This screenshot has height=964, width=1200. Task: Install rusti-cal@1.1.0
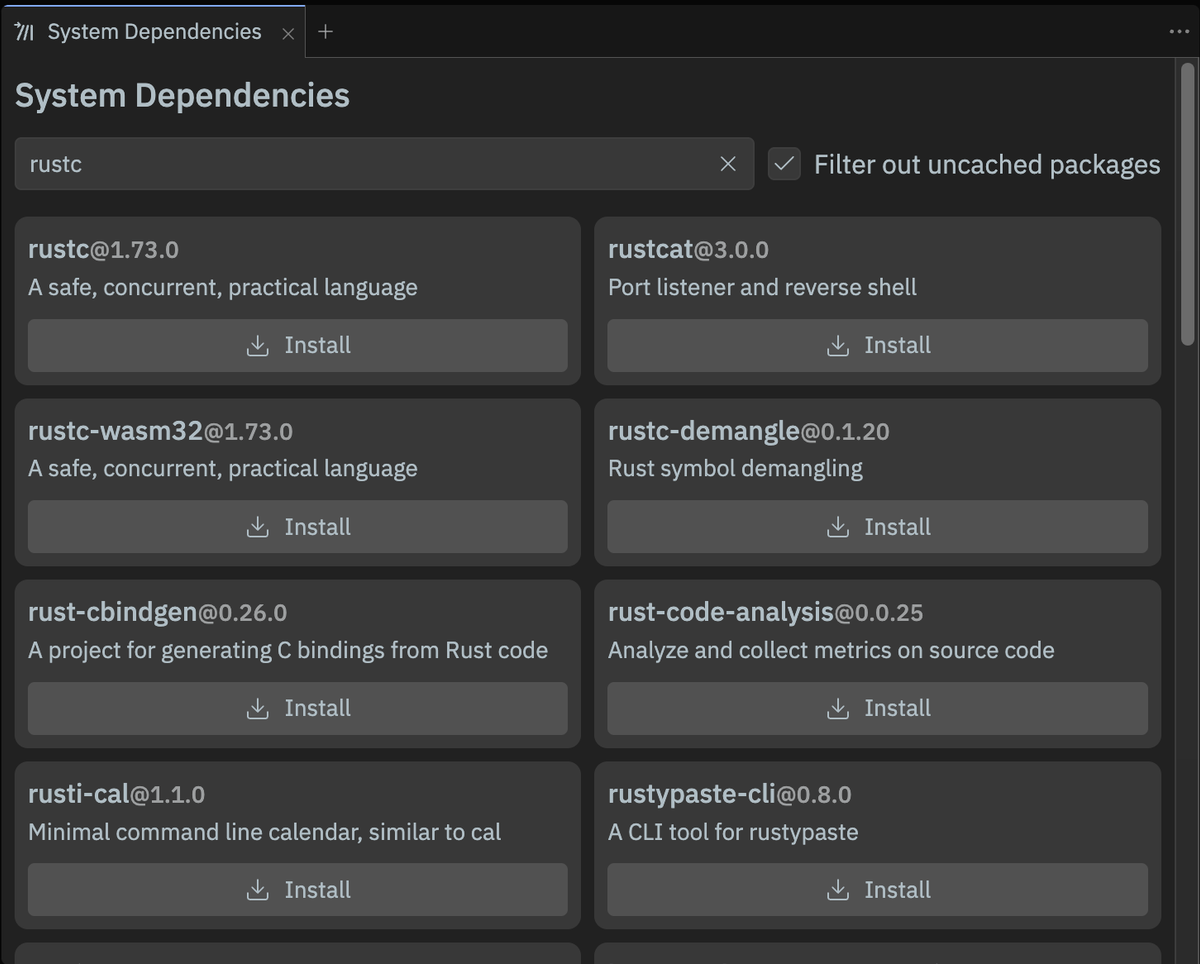(297, 889)
